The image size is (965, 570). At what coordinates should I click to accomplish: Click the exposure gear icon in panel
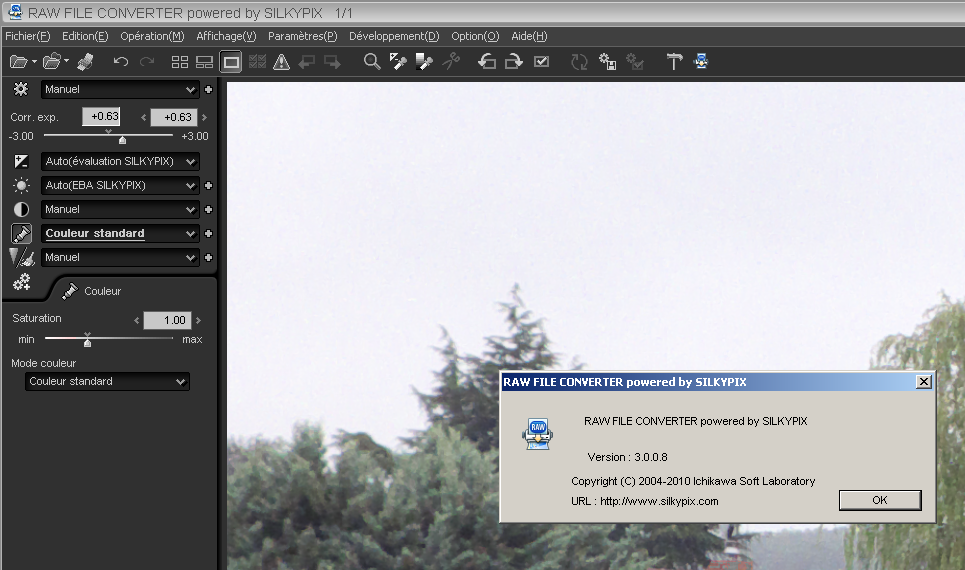(x=21, y=89)
